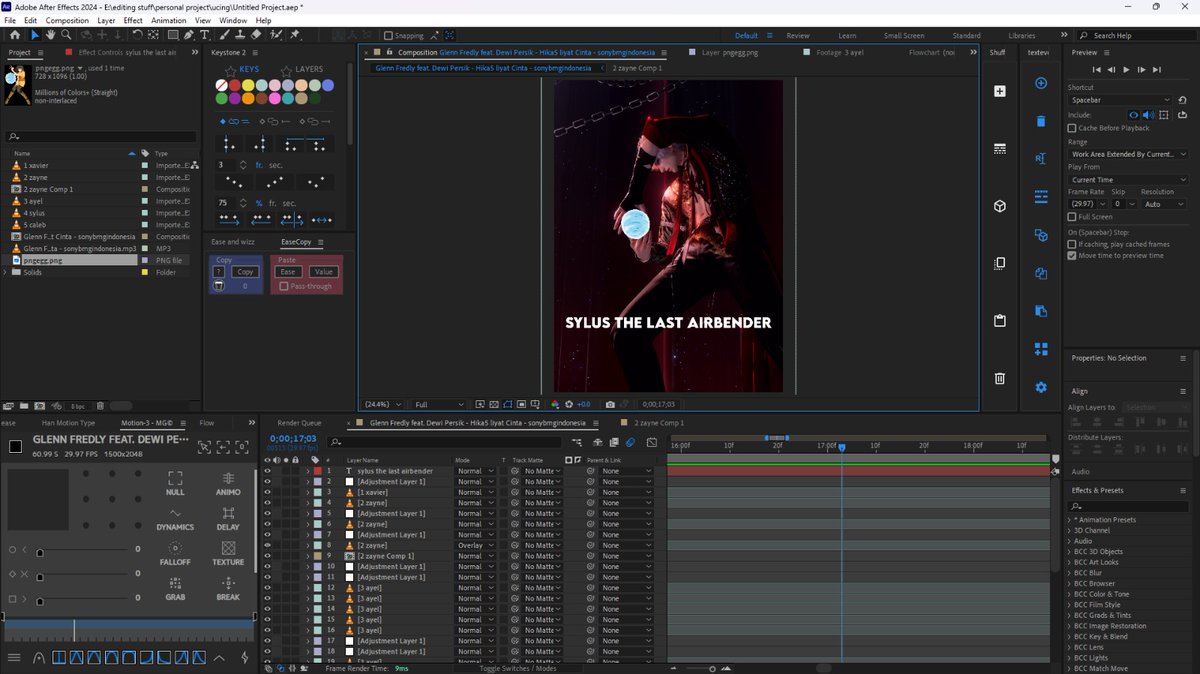
Task: Move the timeline zoom slider handle
Action: [x=712, y=668]
